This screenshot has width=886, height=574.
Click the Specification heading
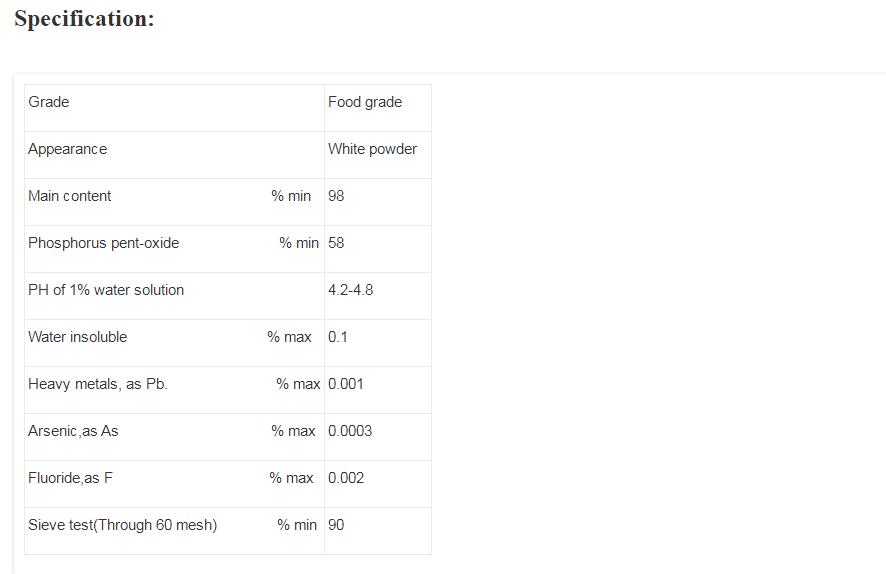tap(84, 19)
